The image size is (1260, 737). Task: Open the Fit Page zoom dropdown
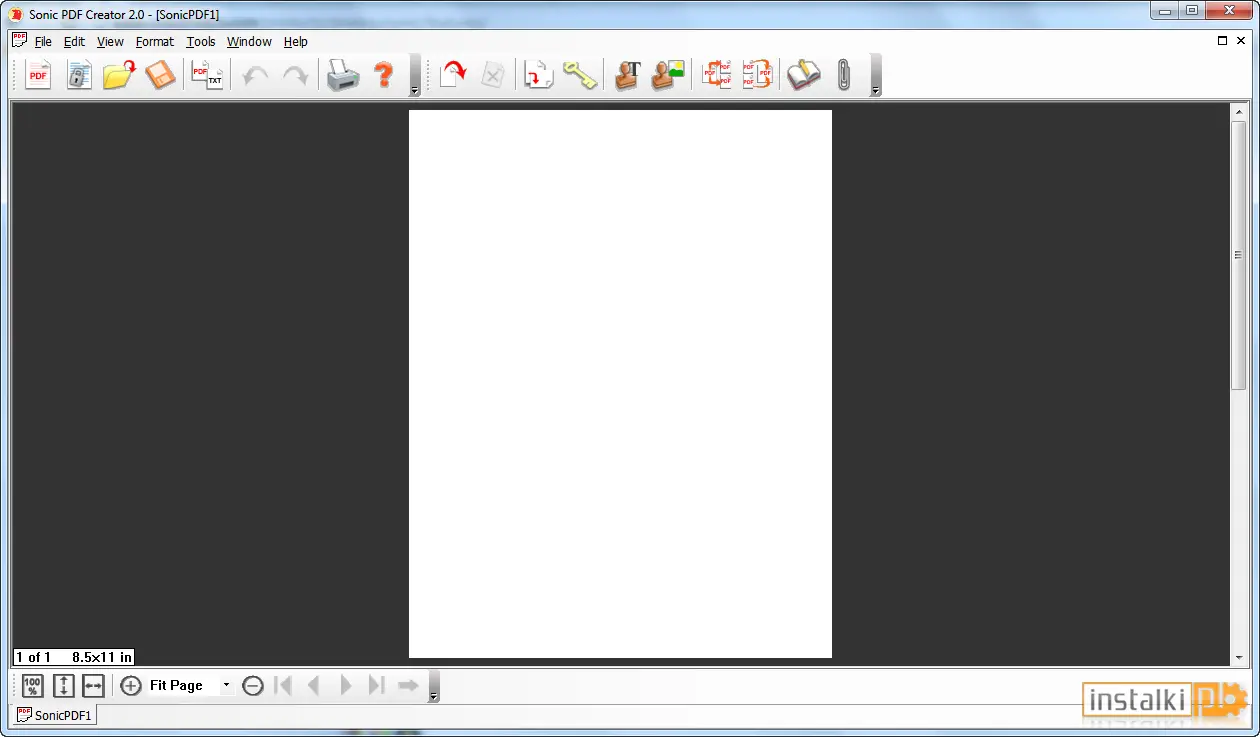(x=226, y=686)
